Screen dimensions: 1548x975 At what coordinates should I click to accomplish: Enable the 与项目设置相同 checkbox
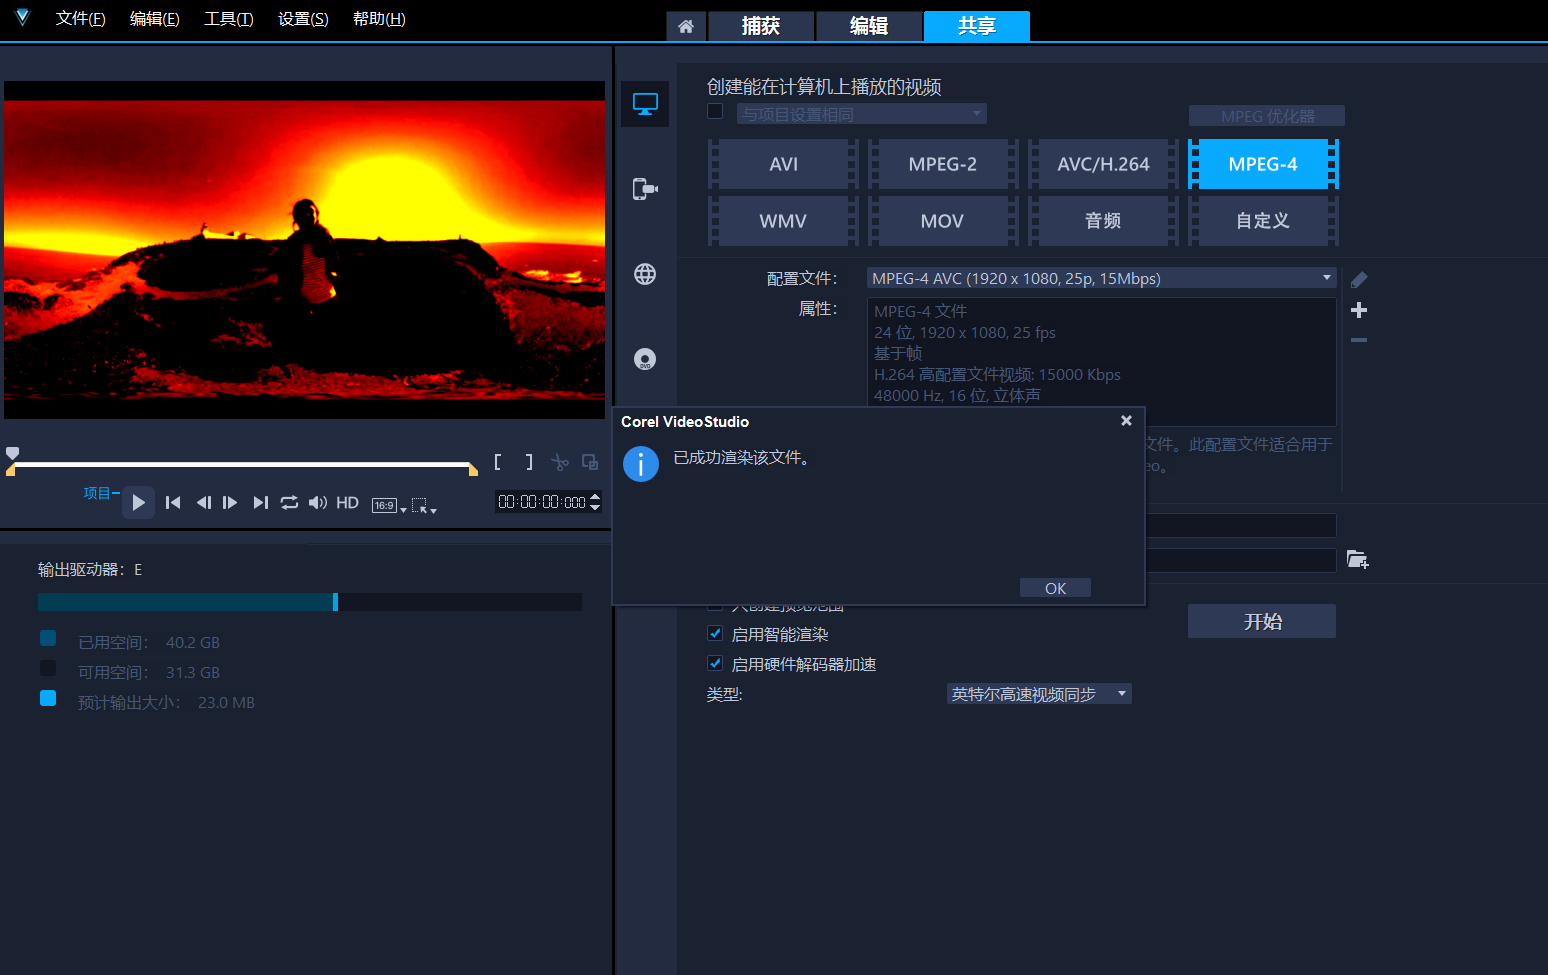click(x=715, y=112)
